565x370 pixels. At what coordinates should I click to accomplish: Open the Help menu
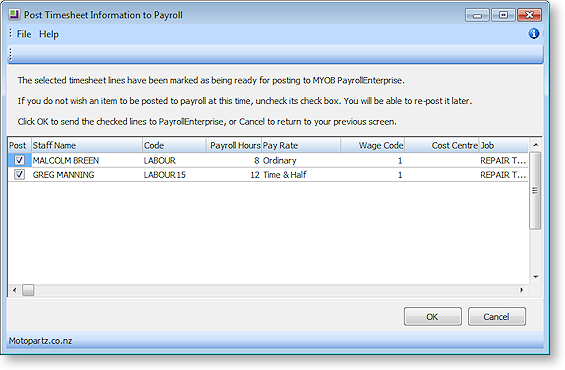click(49, 34)
